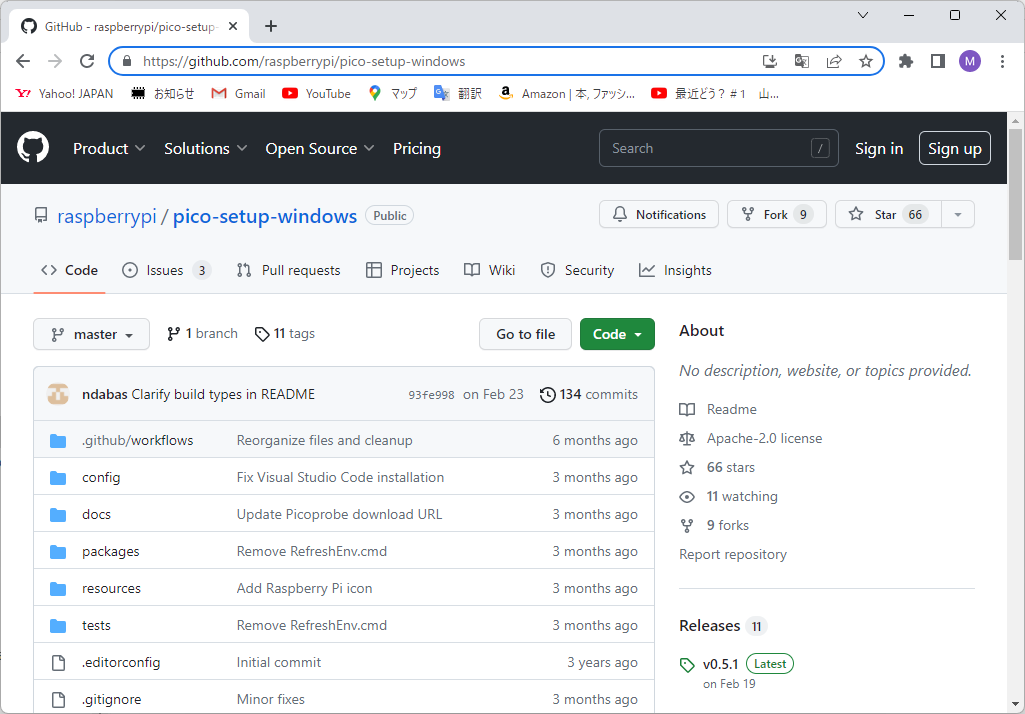The width and height of the screenshot is (1025, 714).
Task: Expand the Star lists dropdown arrow
Action: point(958,214)
